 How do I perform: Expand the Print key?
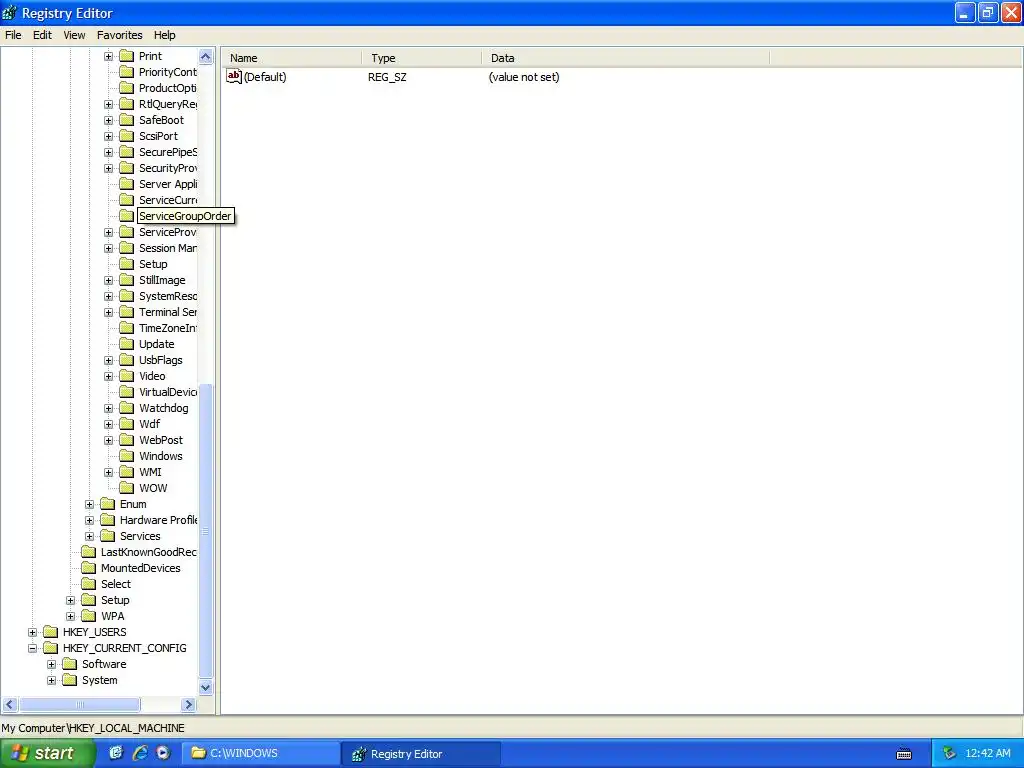[x=108, y=56]
